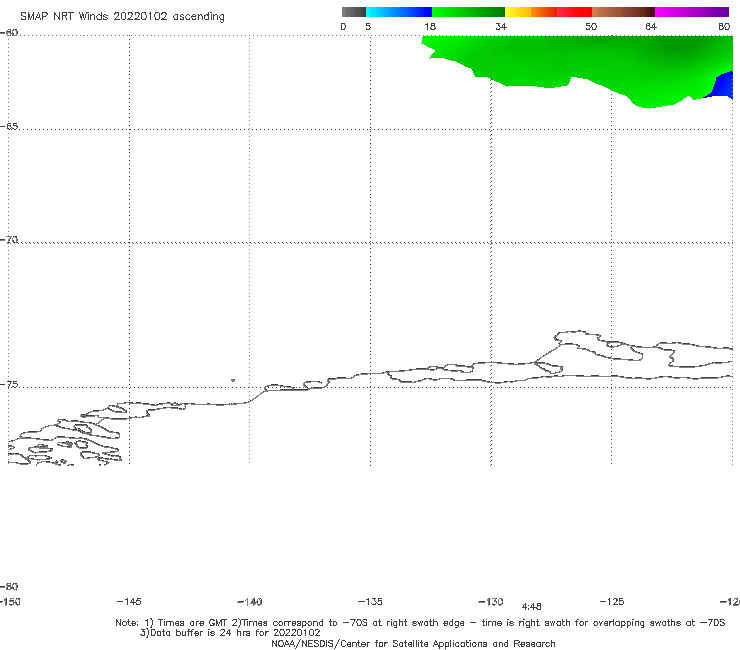Click the latitude label '-75'
Image resolution: width=740 pixels, height=650 pixels.
coord(9,385)
